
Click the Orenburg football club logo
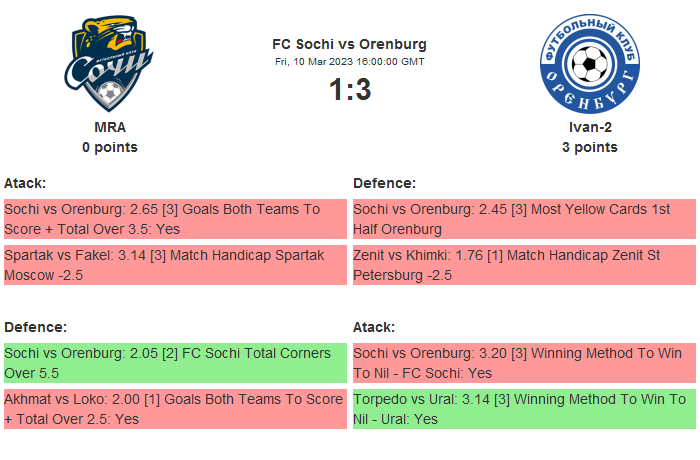tap(589, 65)
